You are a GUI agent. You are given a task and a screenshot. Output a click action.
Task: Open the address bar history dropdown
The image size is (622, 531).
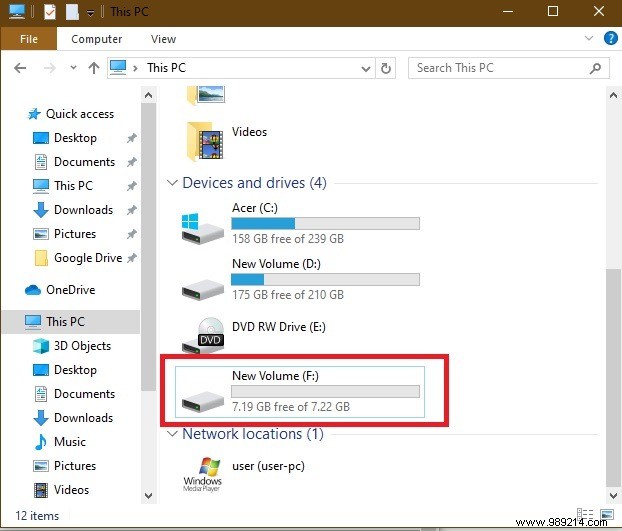(x=366, y=69)
